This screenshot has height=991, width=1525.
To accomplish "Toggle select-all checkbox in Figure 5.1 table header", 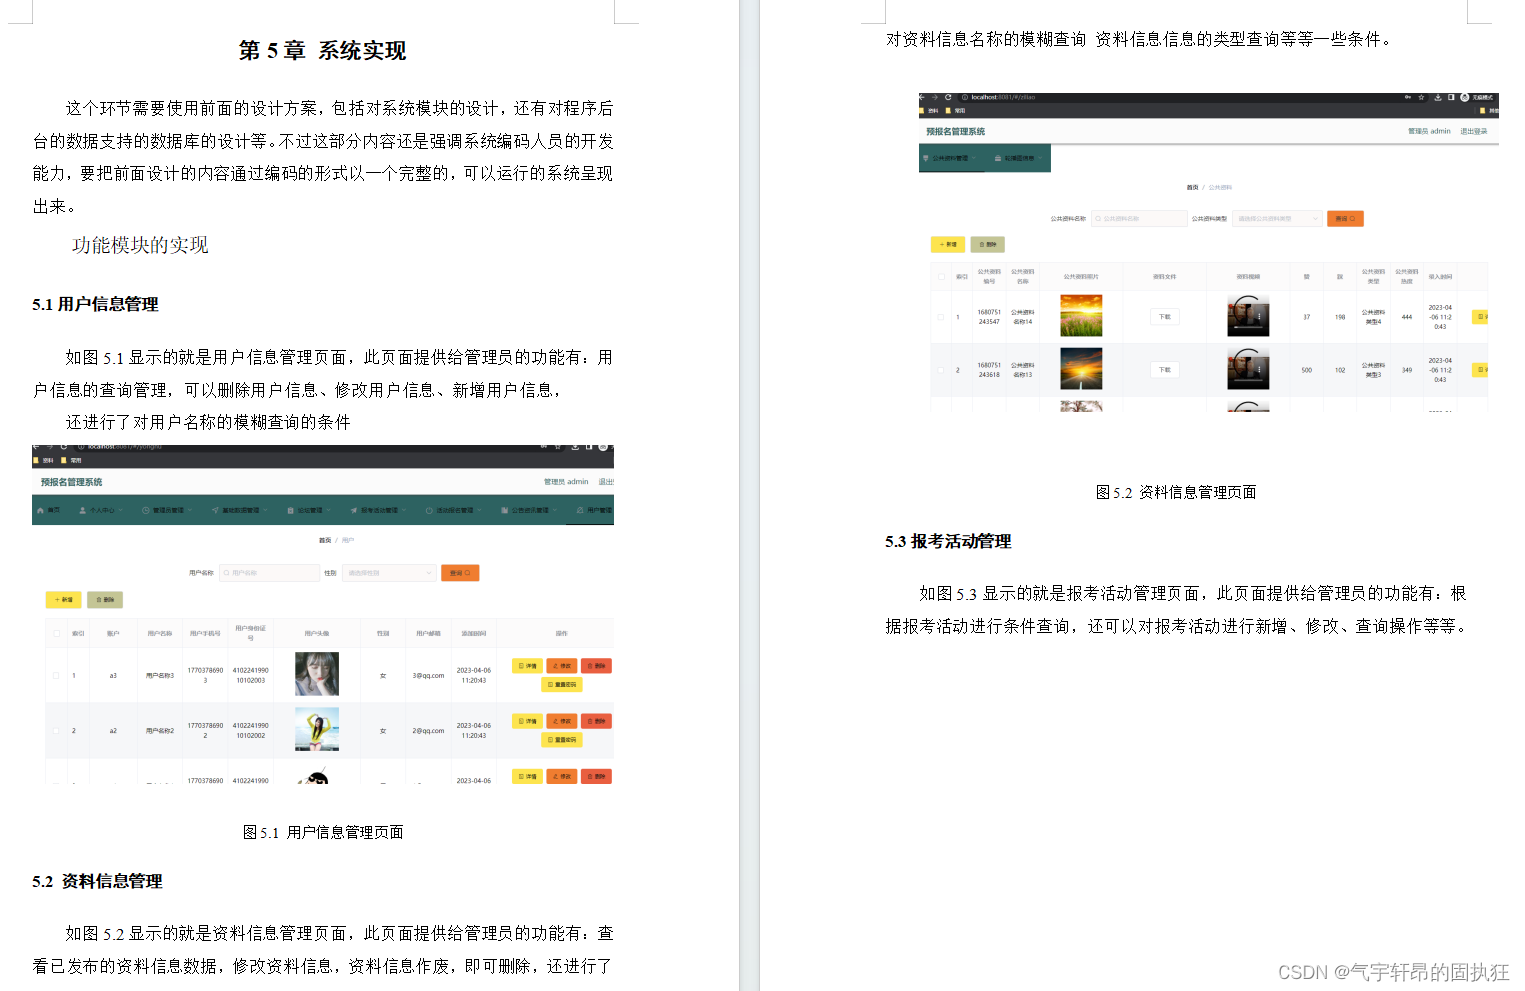I will point(56,633).
